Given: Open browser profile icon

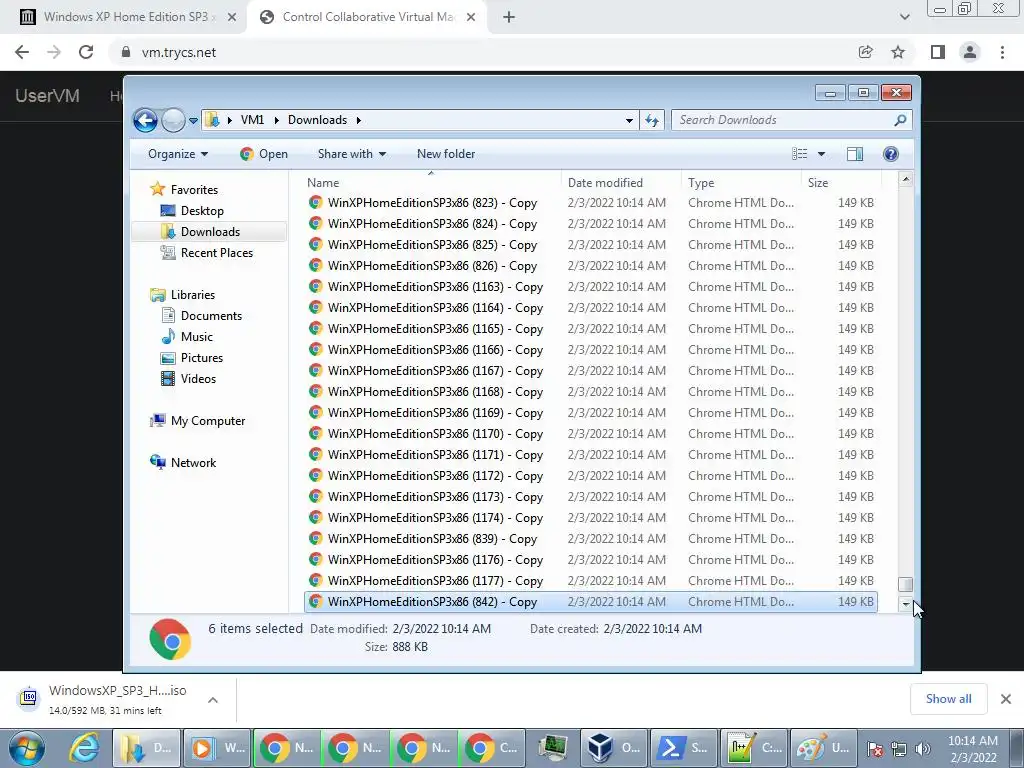Looking at the screenshot, I should click(970, 52).
